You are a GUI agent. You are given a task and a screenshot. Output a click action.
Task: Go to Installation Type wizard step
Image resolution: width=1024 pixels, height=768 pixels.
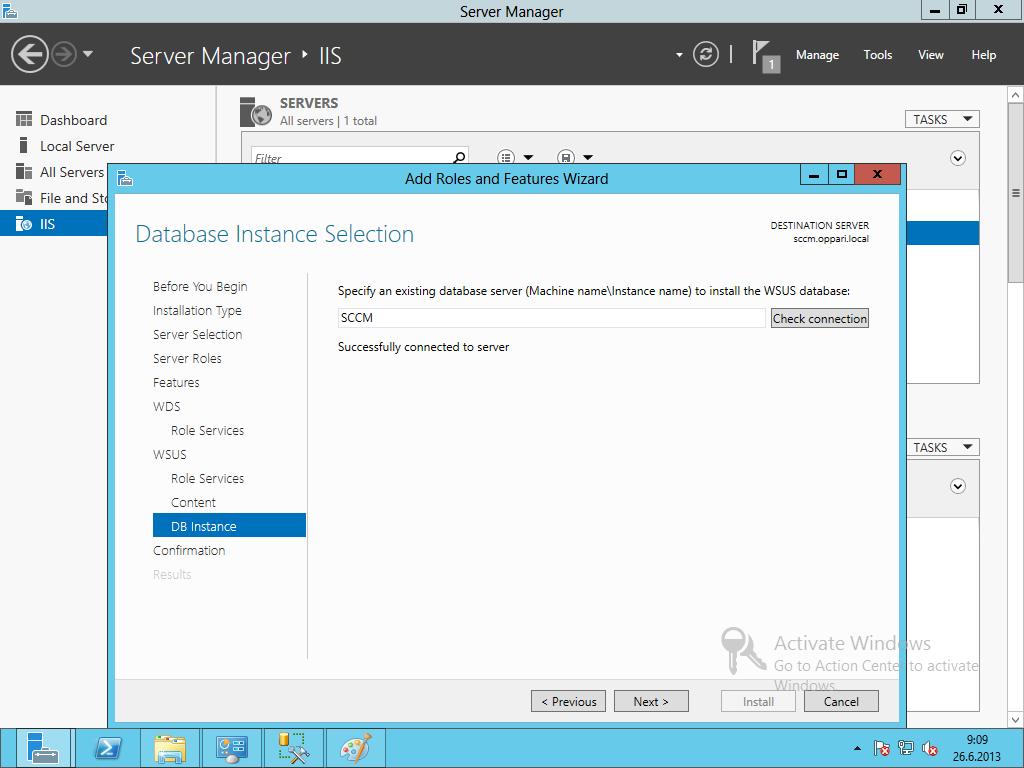[197, 311]
